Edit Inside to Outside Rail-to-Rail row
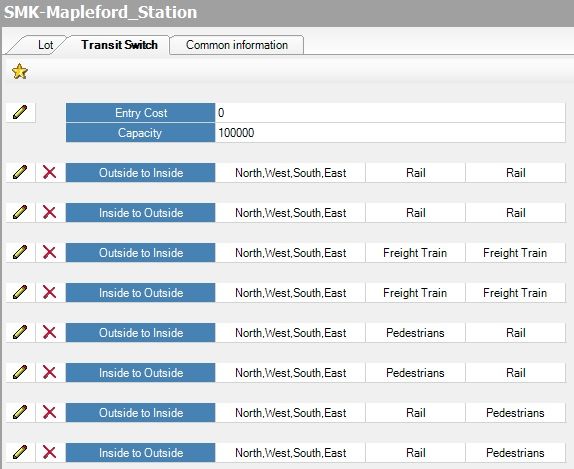Screen dimensions: 574x469 (20, 212)
